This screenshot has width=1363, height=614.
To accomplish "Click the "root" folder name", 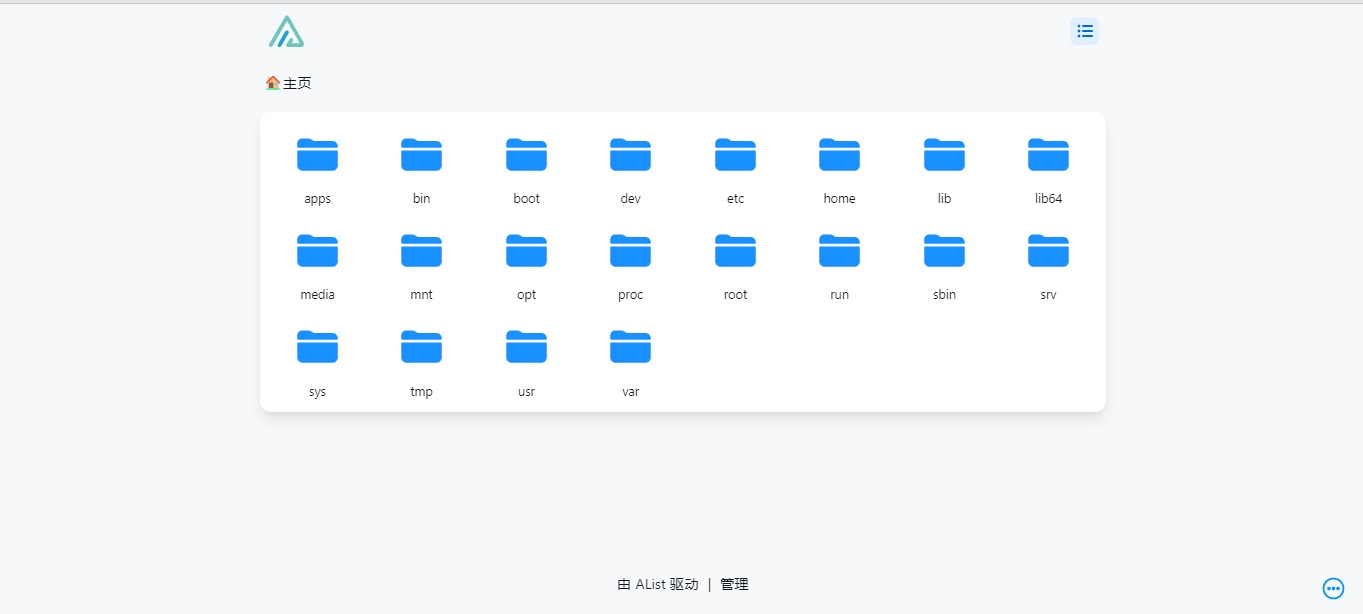I will (x=735, y=295).
